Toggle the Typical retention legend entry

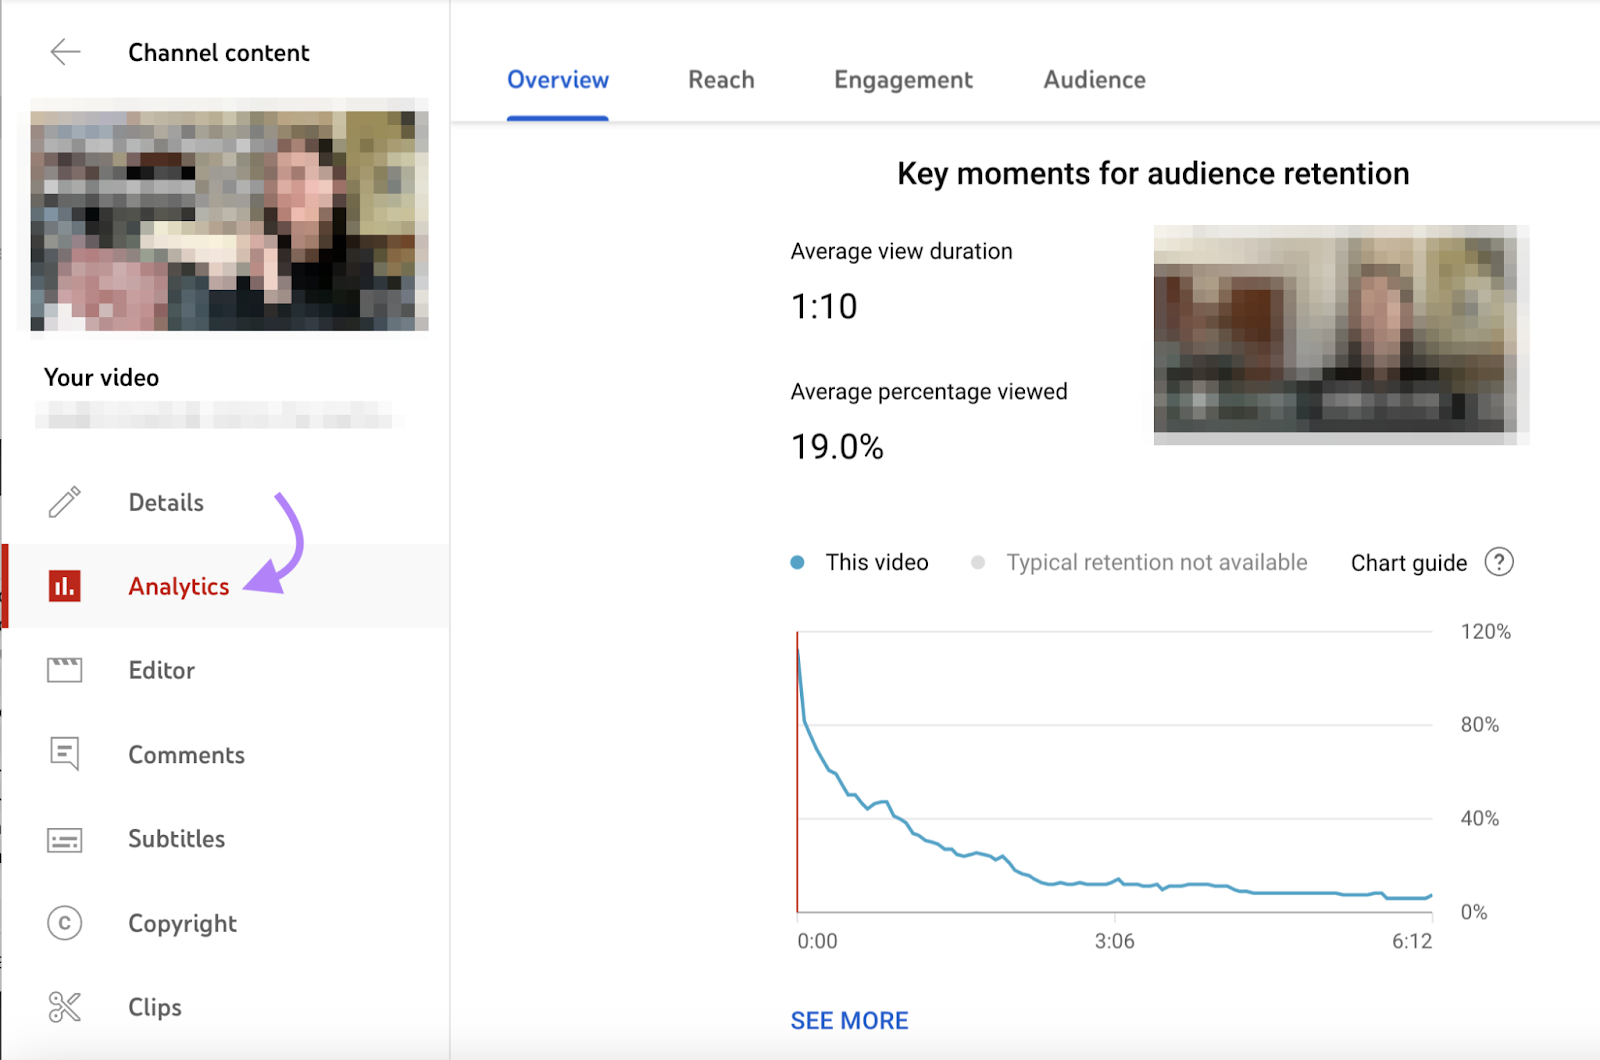point(1156,562)
